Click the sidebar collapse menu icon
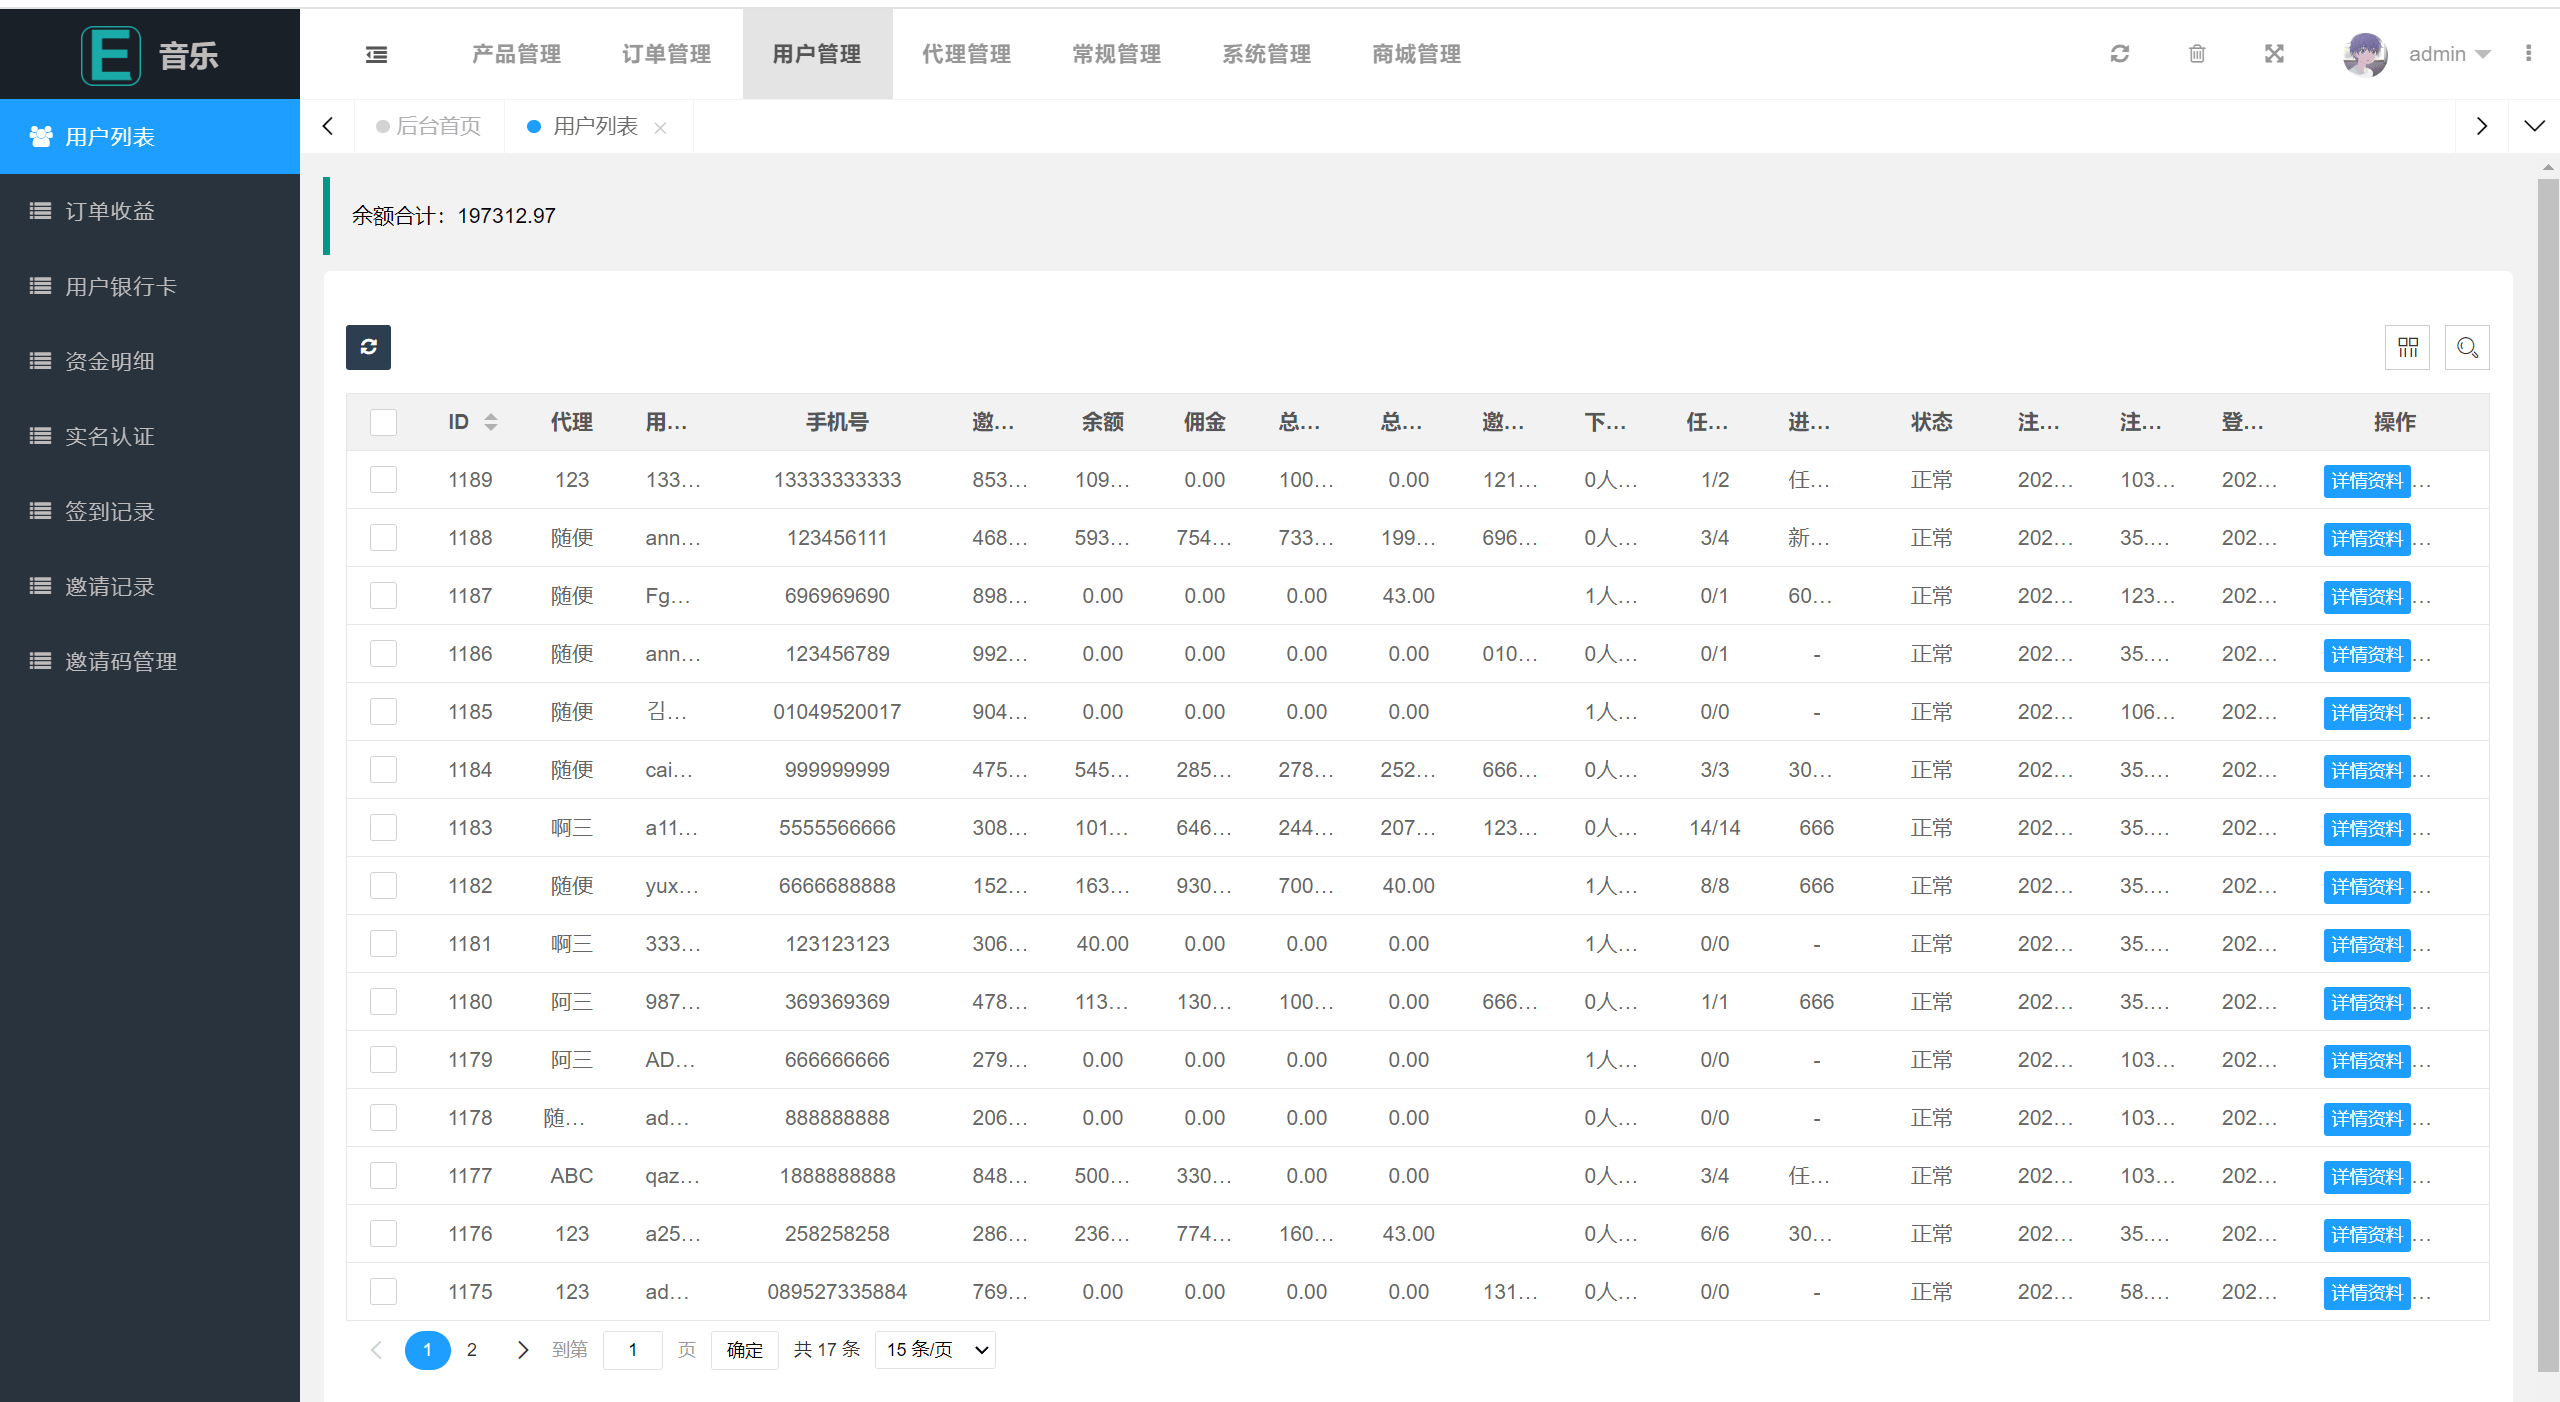 [x=376, y=54]
